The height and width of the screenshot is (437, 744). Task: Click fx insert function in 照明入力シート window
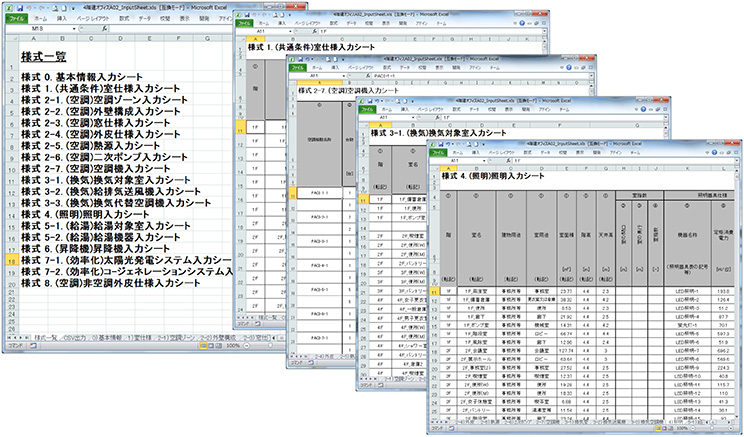pyautogui.click(x=509, y=161)
